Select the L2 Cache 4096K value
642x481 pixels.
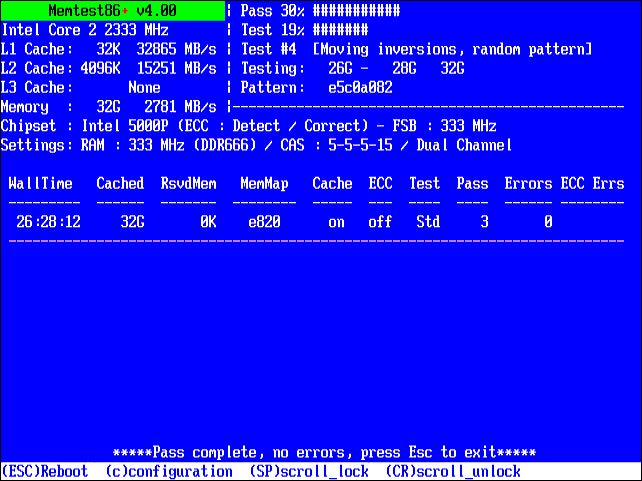tap(100, 68)
